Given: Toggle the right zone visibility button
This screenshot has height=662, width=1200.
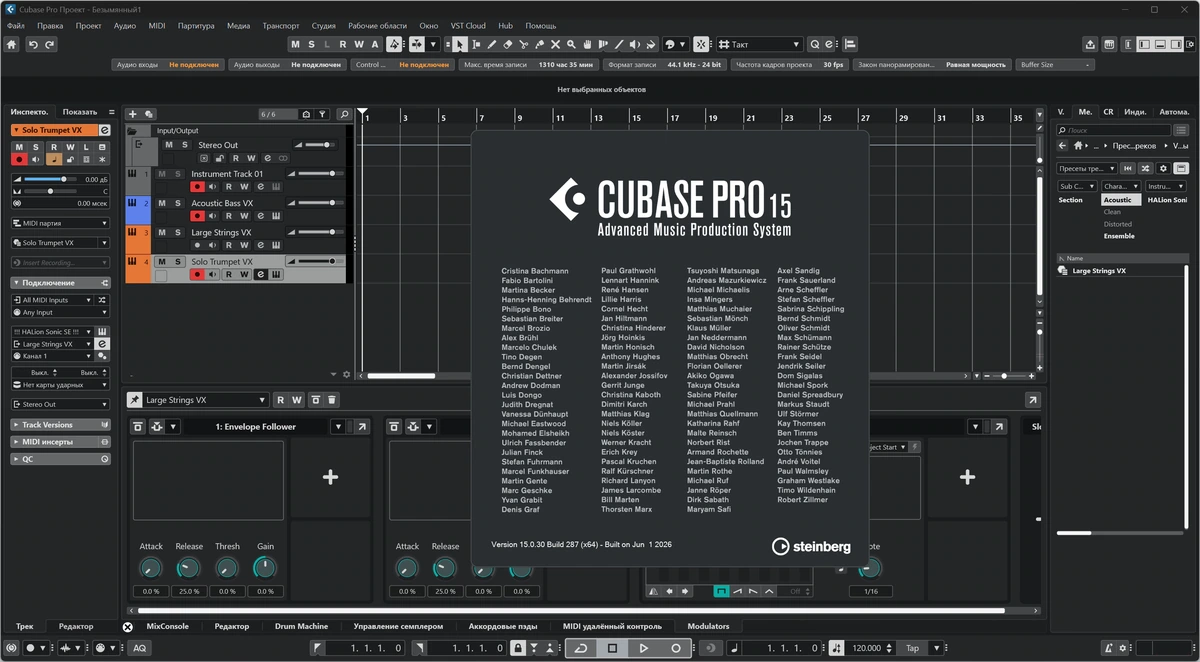Looking at the screenshot, I should 1176,44.
